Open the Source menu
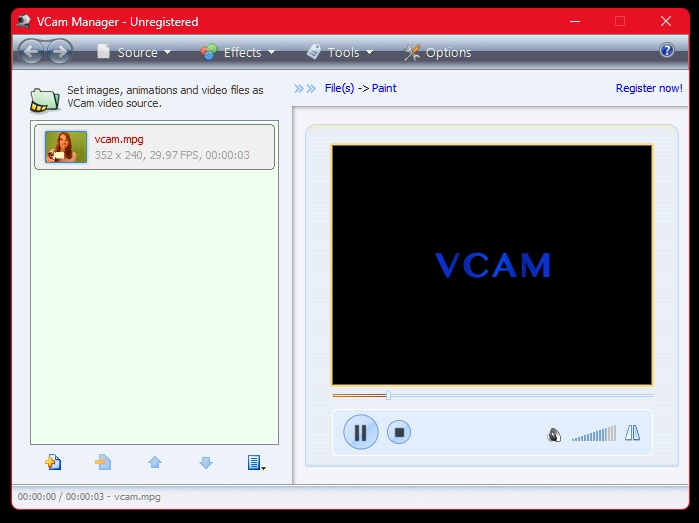The width and height of the screenshot is (699, 523). tap(134, 52)
